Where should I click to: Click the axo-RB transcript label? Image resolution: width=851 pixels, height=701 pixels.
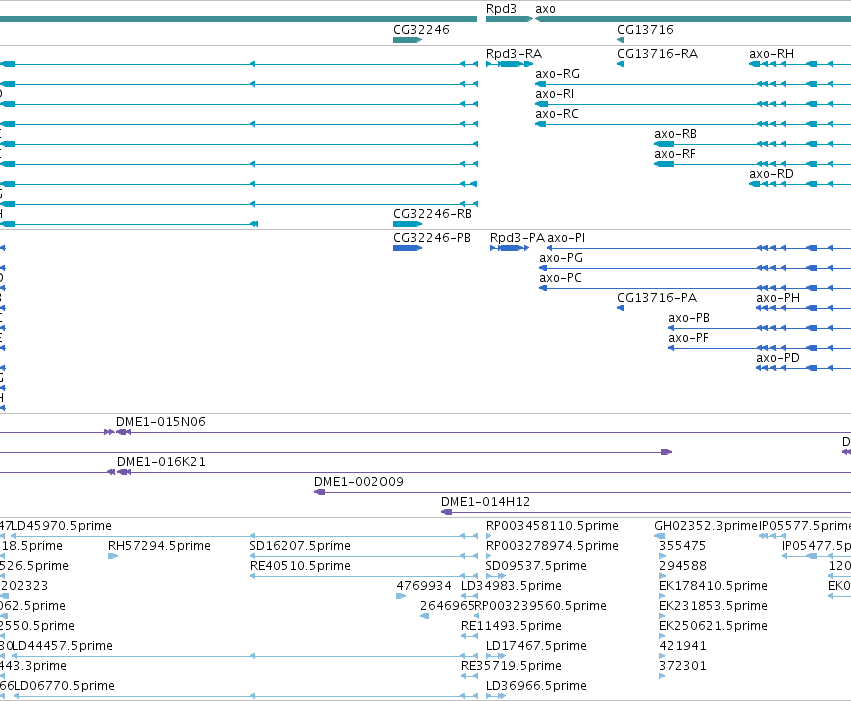point(675,134)
